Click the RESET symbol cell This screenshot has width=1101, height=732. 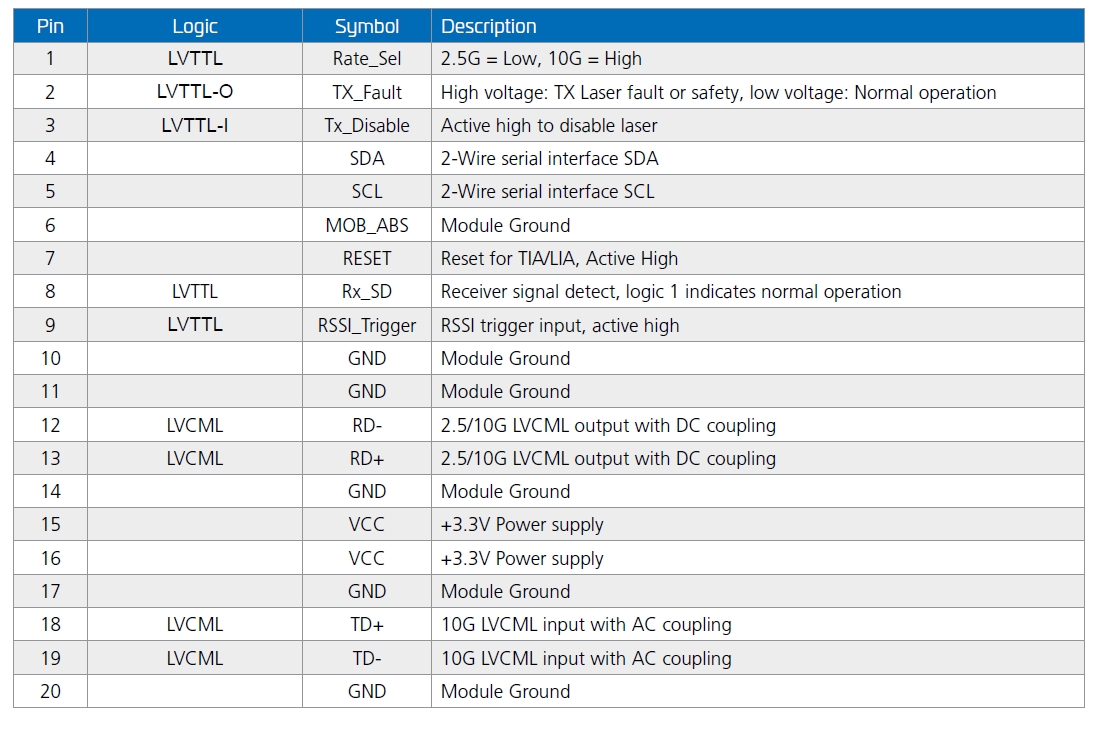click(367, 258)
